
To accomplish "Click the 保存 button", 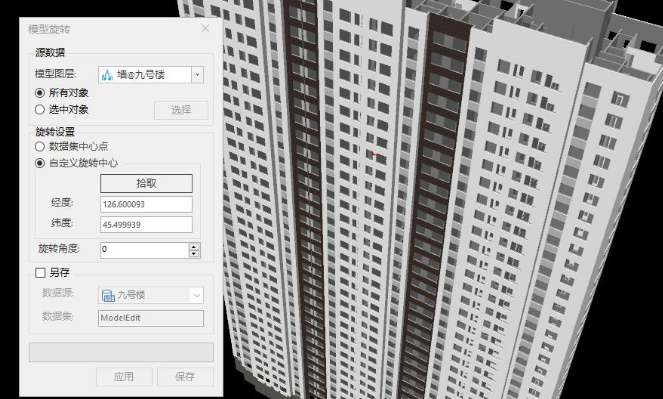I will point(185,376).
